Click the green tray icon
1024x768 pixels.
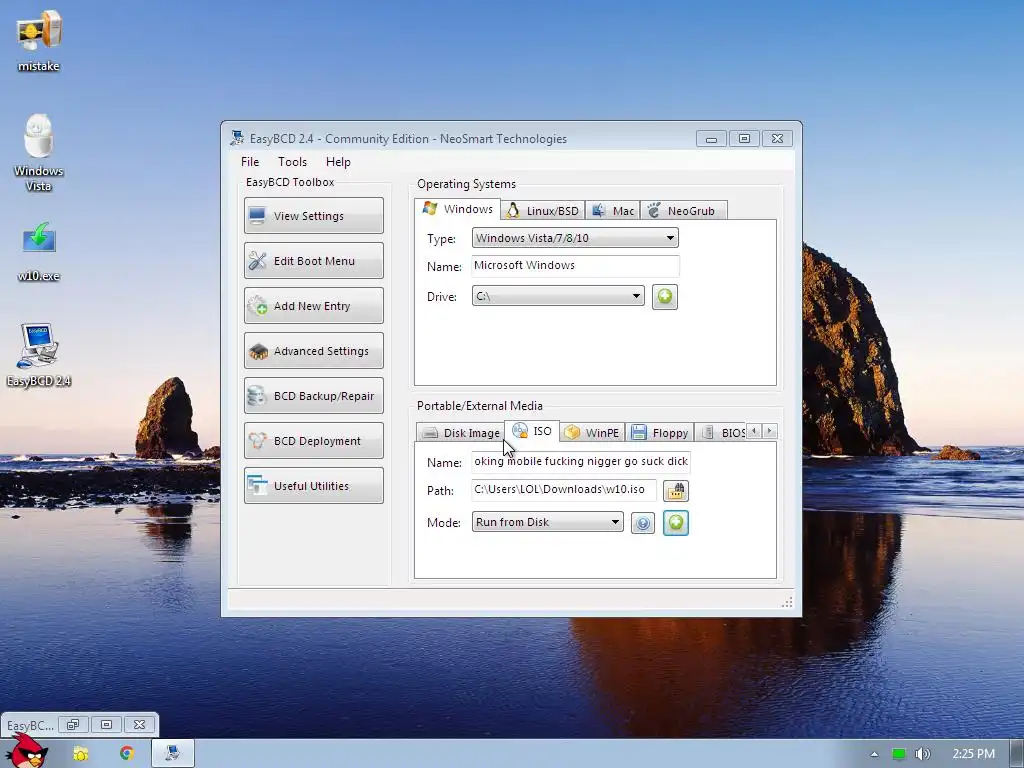899,754
